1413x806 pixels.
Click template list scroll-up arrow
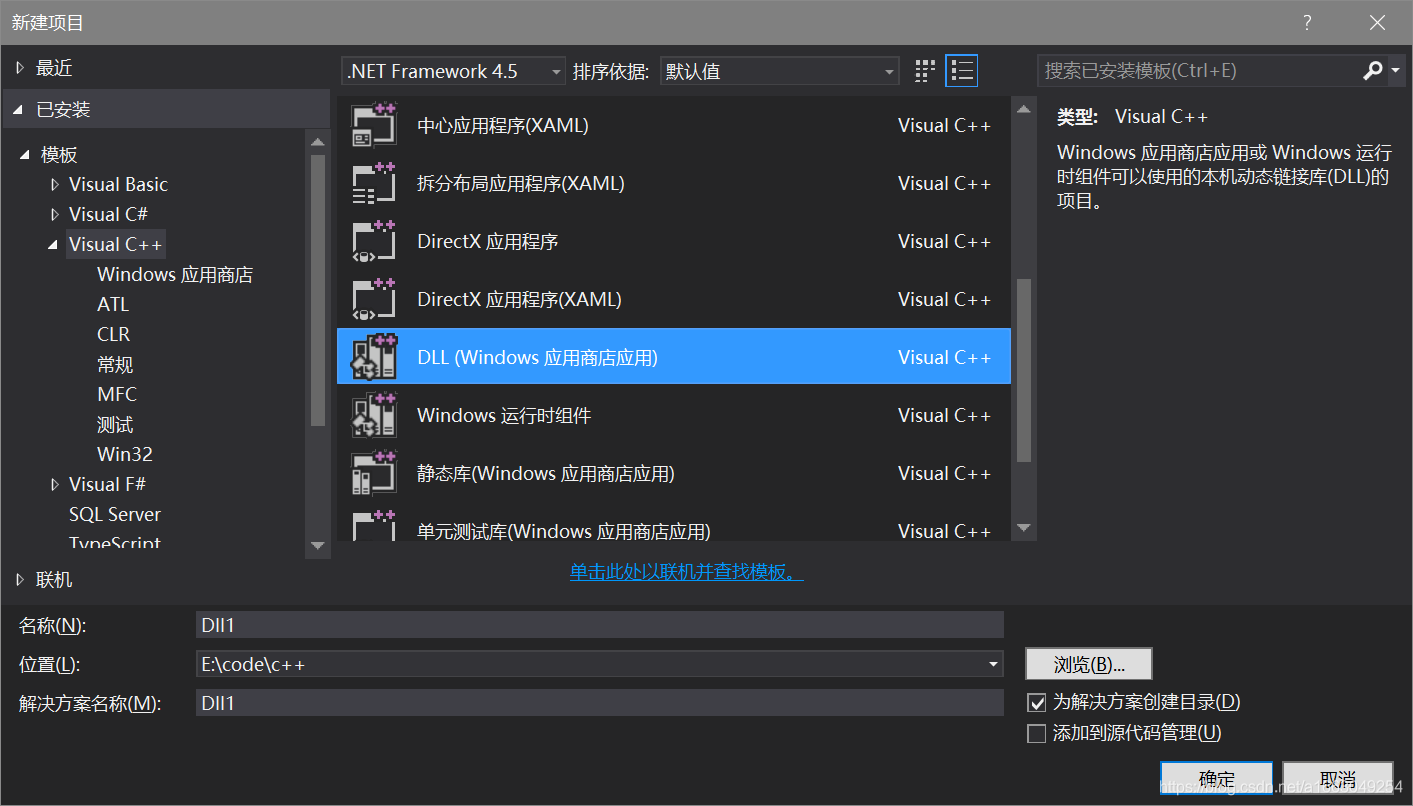tap(1023, 108)
